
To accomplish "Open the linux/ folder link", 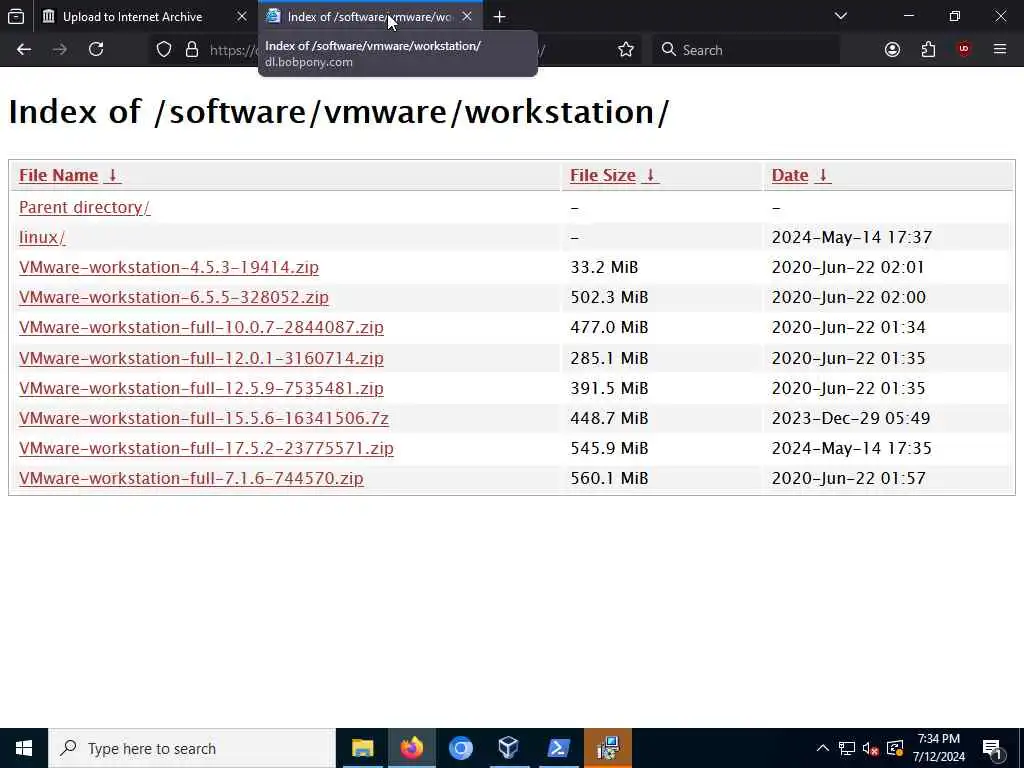I will tap(42, 237).
